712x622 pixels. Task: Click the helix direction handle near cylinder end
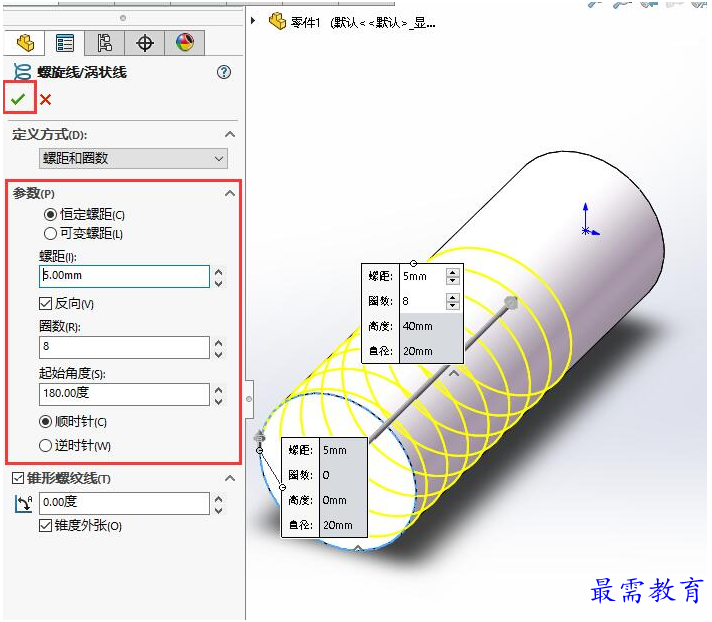[511, 302]
